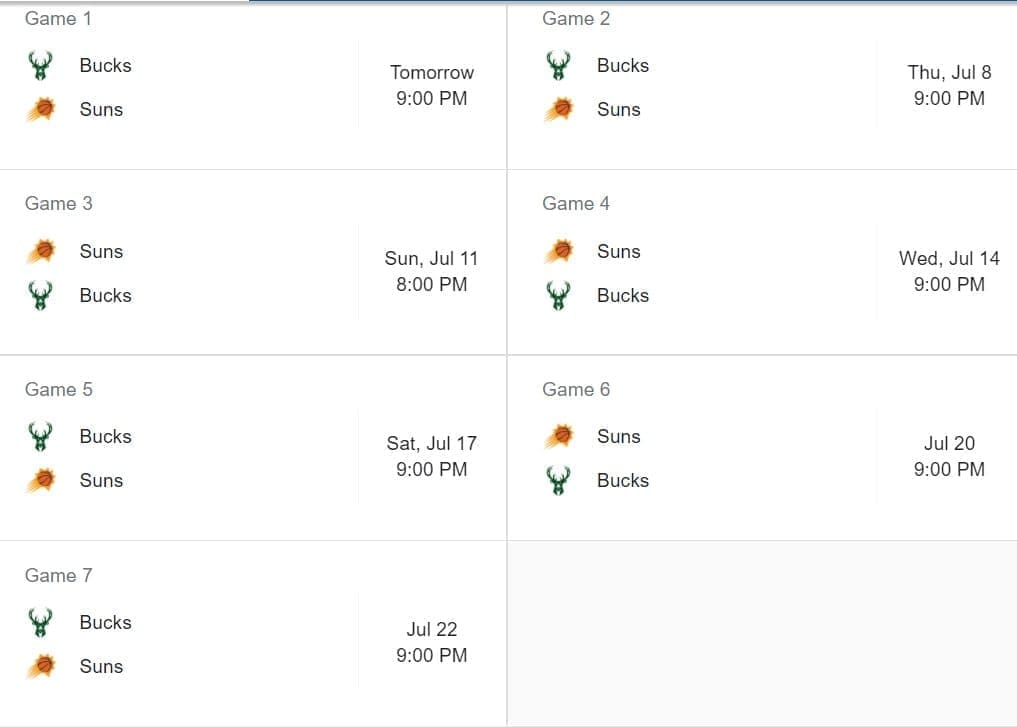
Task: Select the Game 6 Jul 20 time
Action: (949, 457)
